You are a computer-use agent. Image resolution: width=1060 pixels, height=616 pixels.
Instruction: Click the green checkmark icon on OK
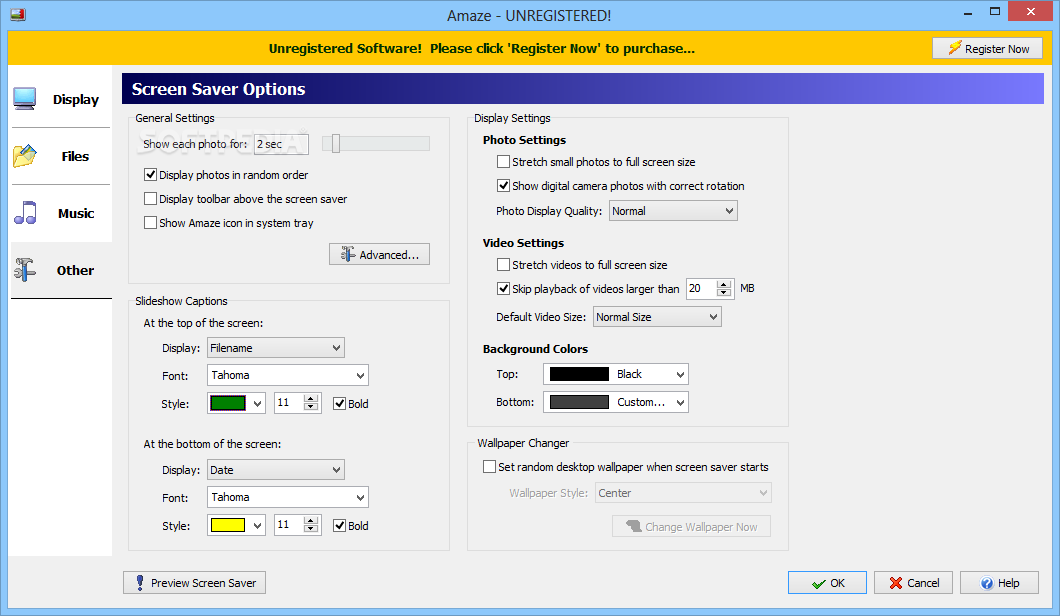tap(819, 584)
